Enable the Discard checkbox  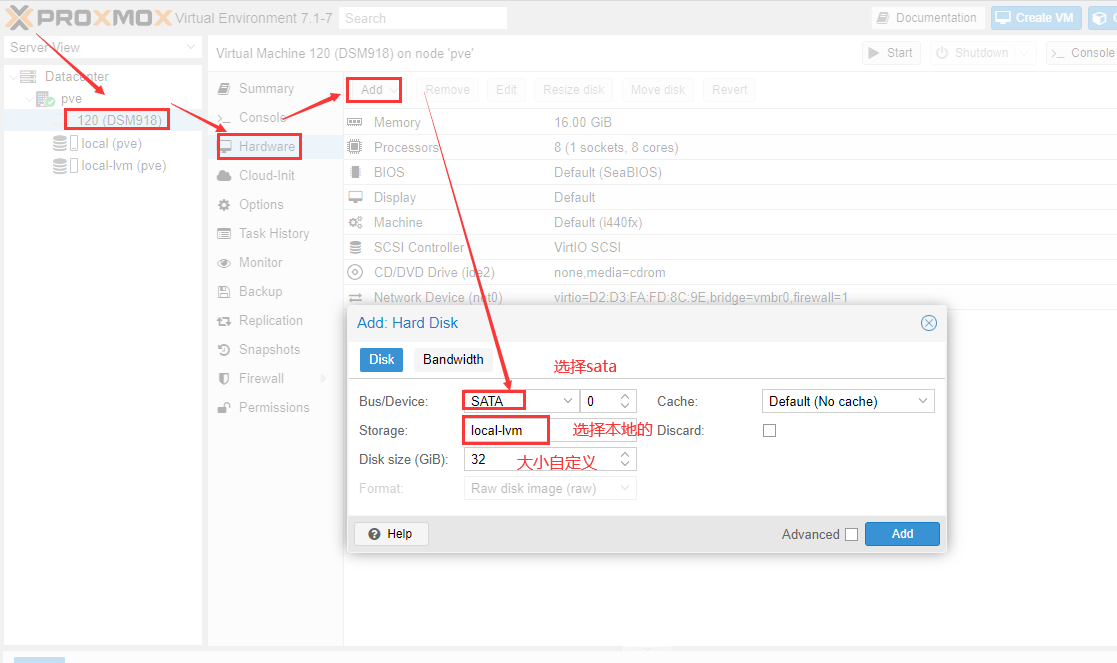(x=769, y=431)
